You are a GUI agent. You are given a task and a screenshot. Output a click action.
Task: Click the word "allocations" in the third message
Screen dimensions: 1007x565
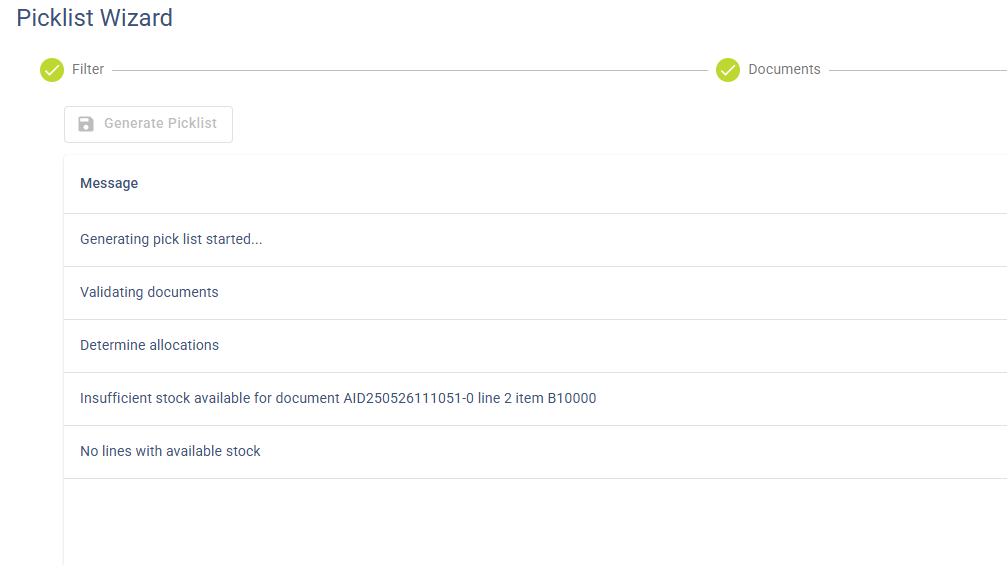point(184,346)
